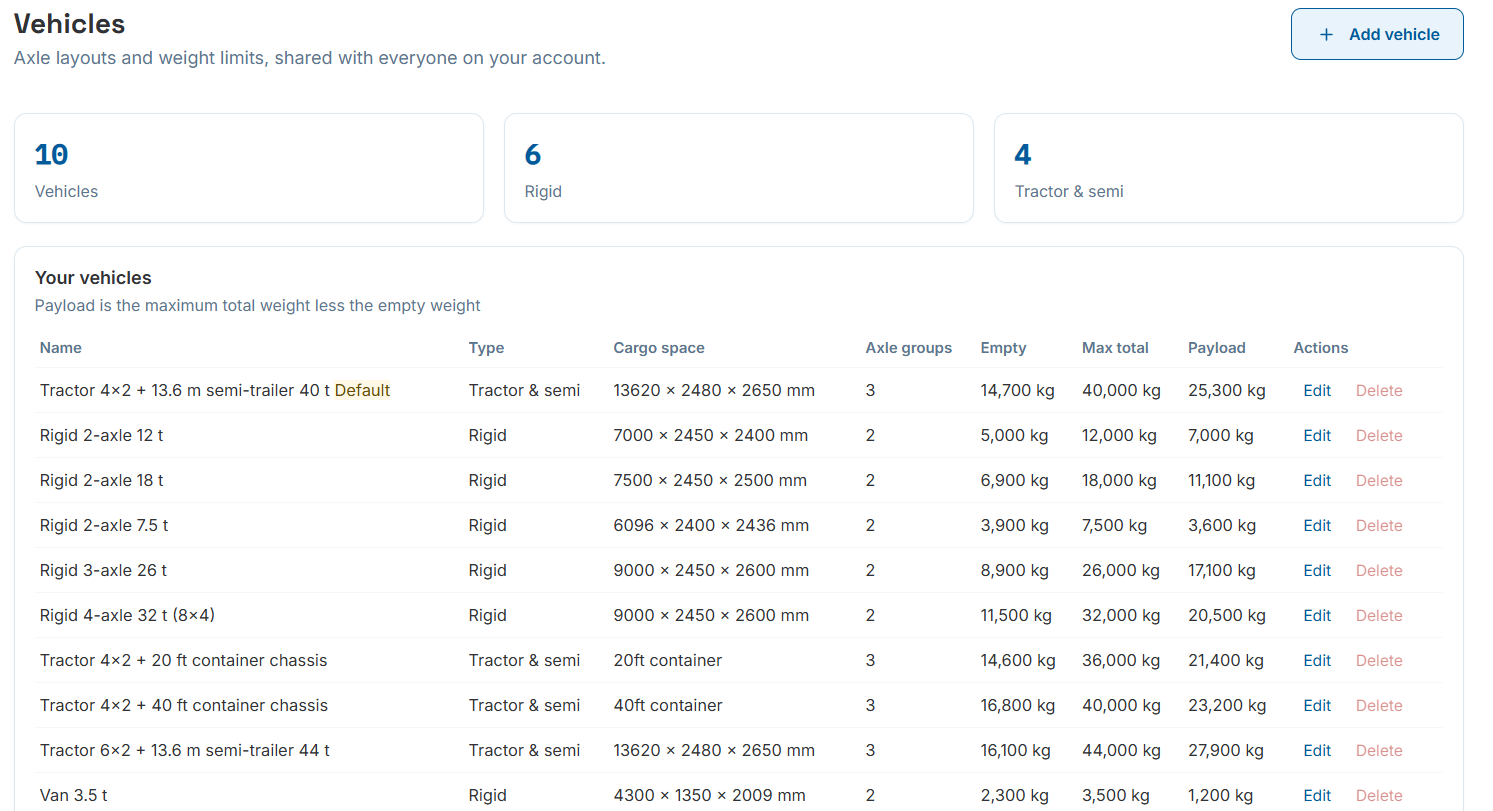Image resolution: width=1493 pixels, height=811 pixels.
Task: Choose Edit on Rigid 3-axle 26 t
Action: pos(1317,571)
